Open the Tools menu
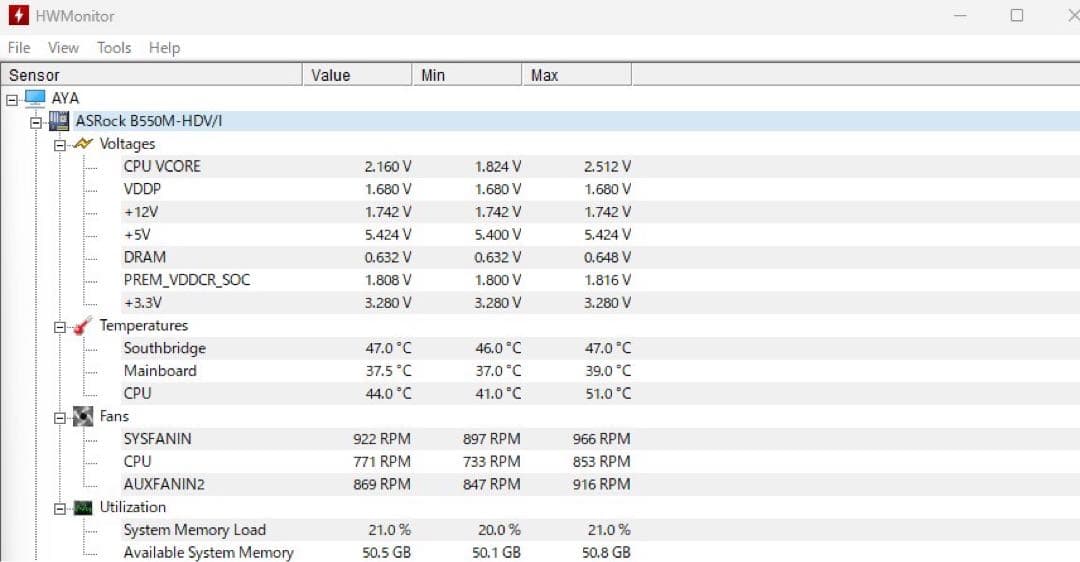 click(x=114, y=48)
